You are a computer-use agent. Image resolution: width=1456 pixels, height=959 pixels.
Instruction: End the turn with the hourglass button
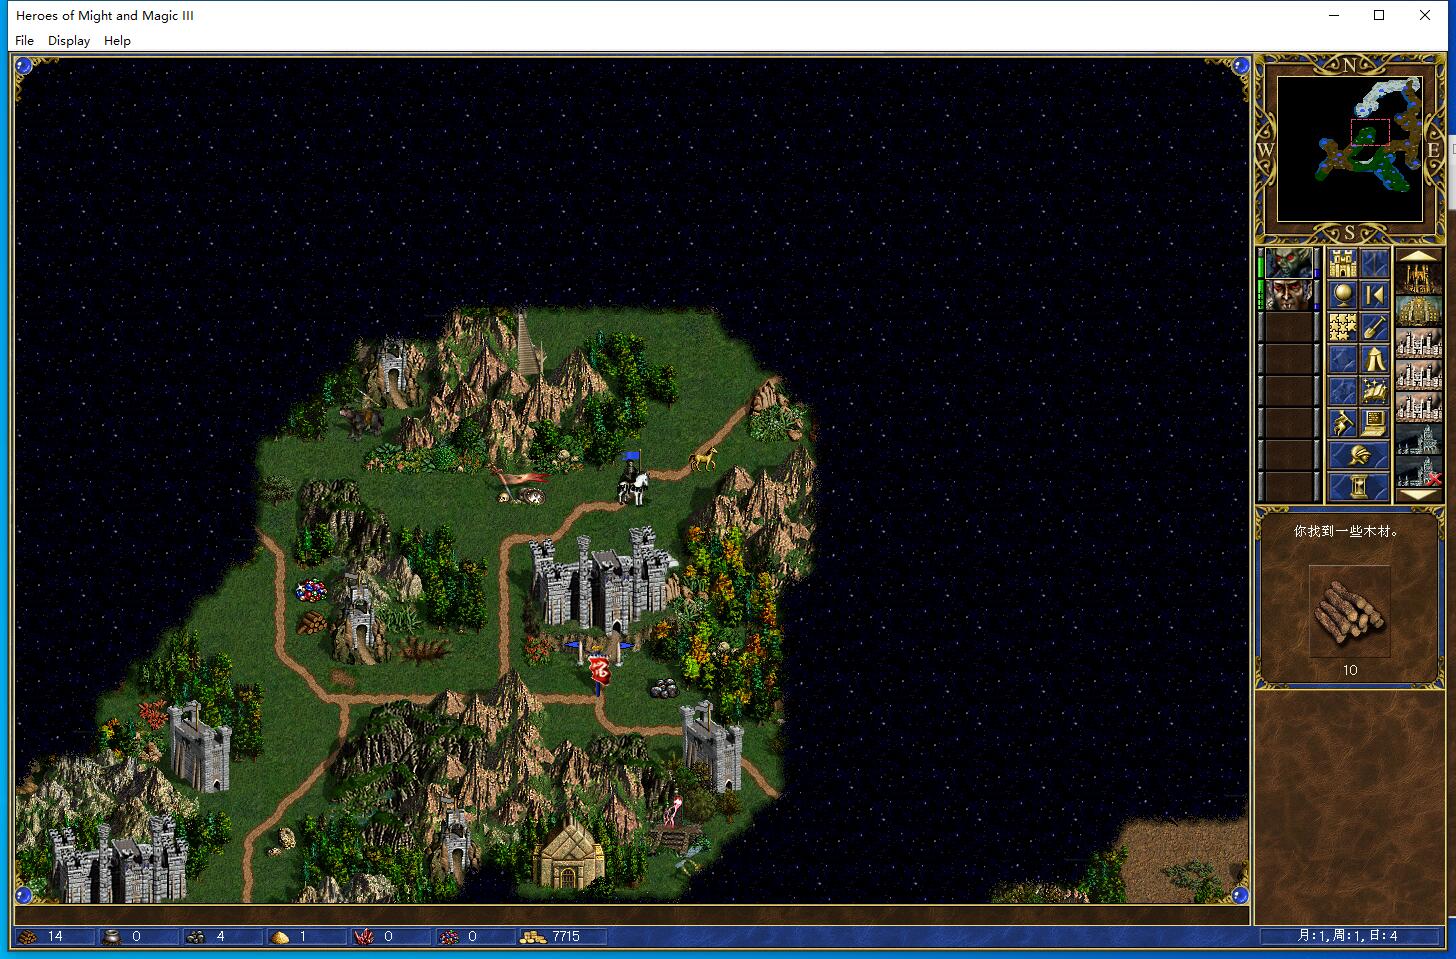coord(1358,486)
